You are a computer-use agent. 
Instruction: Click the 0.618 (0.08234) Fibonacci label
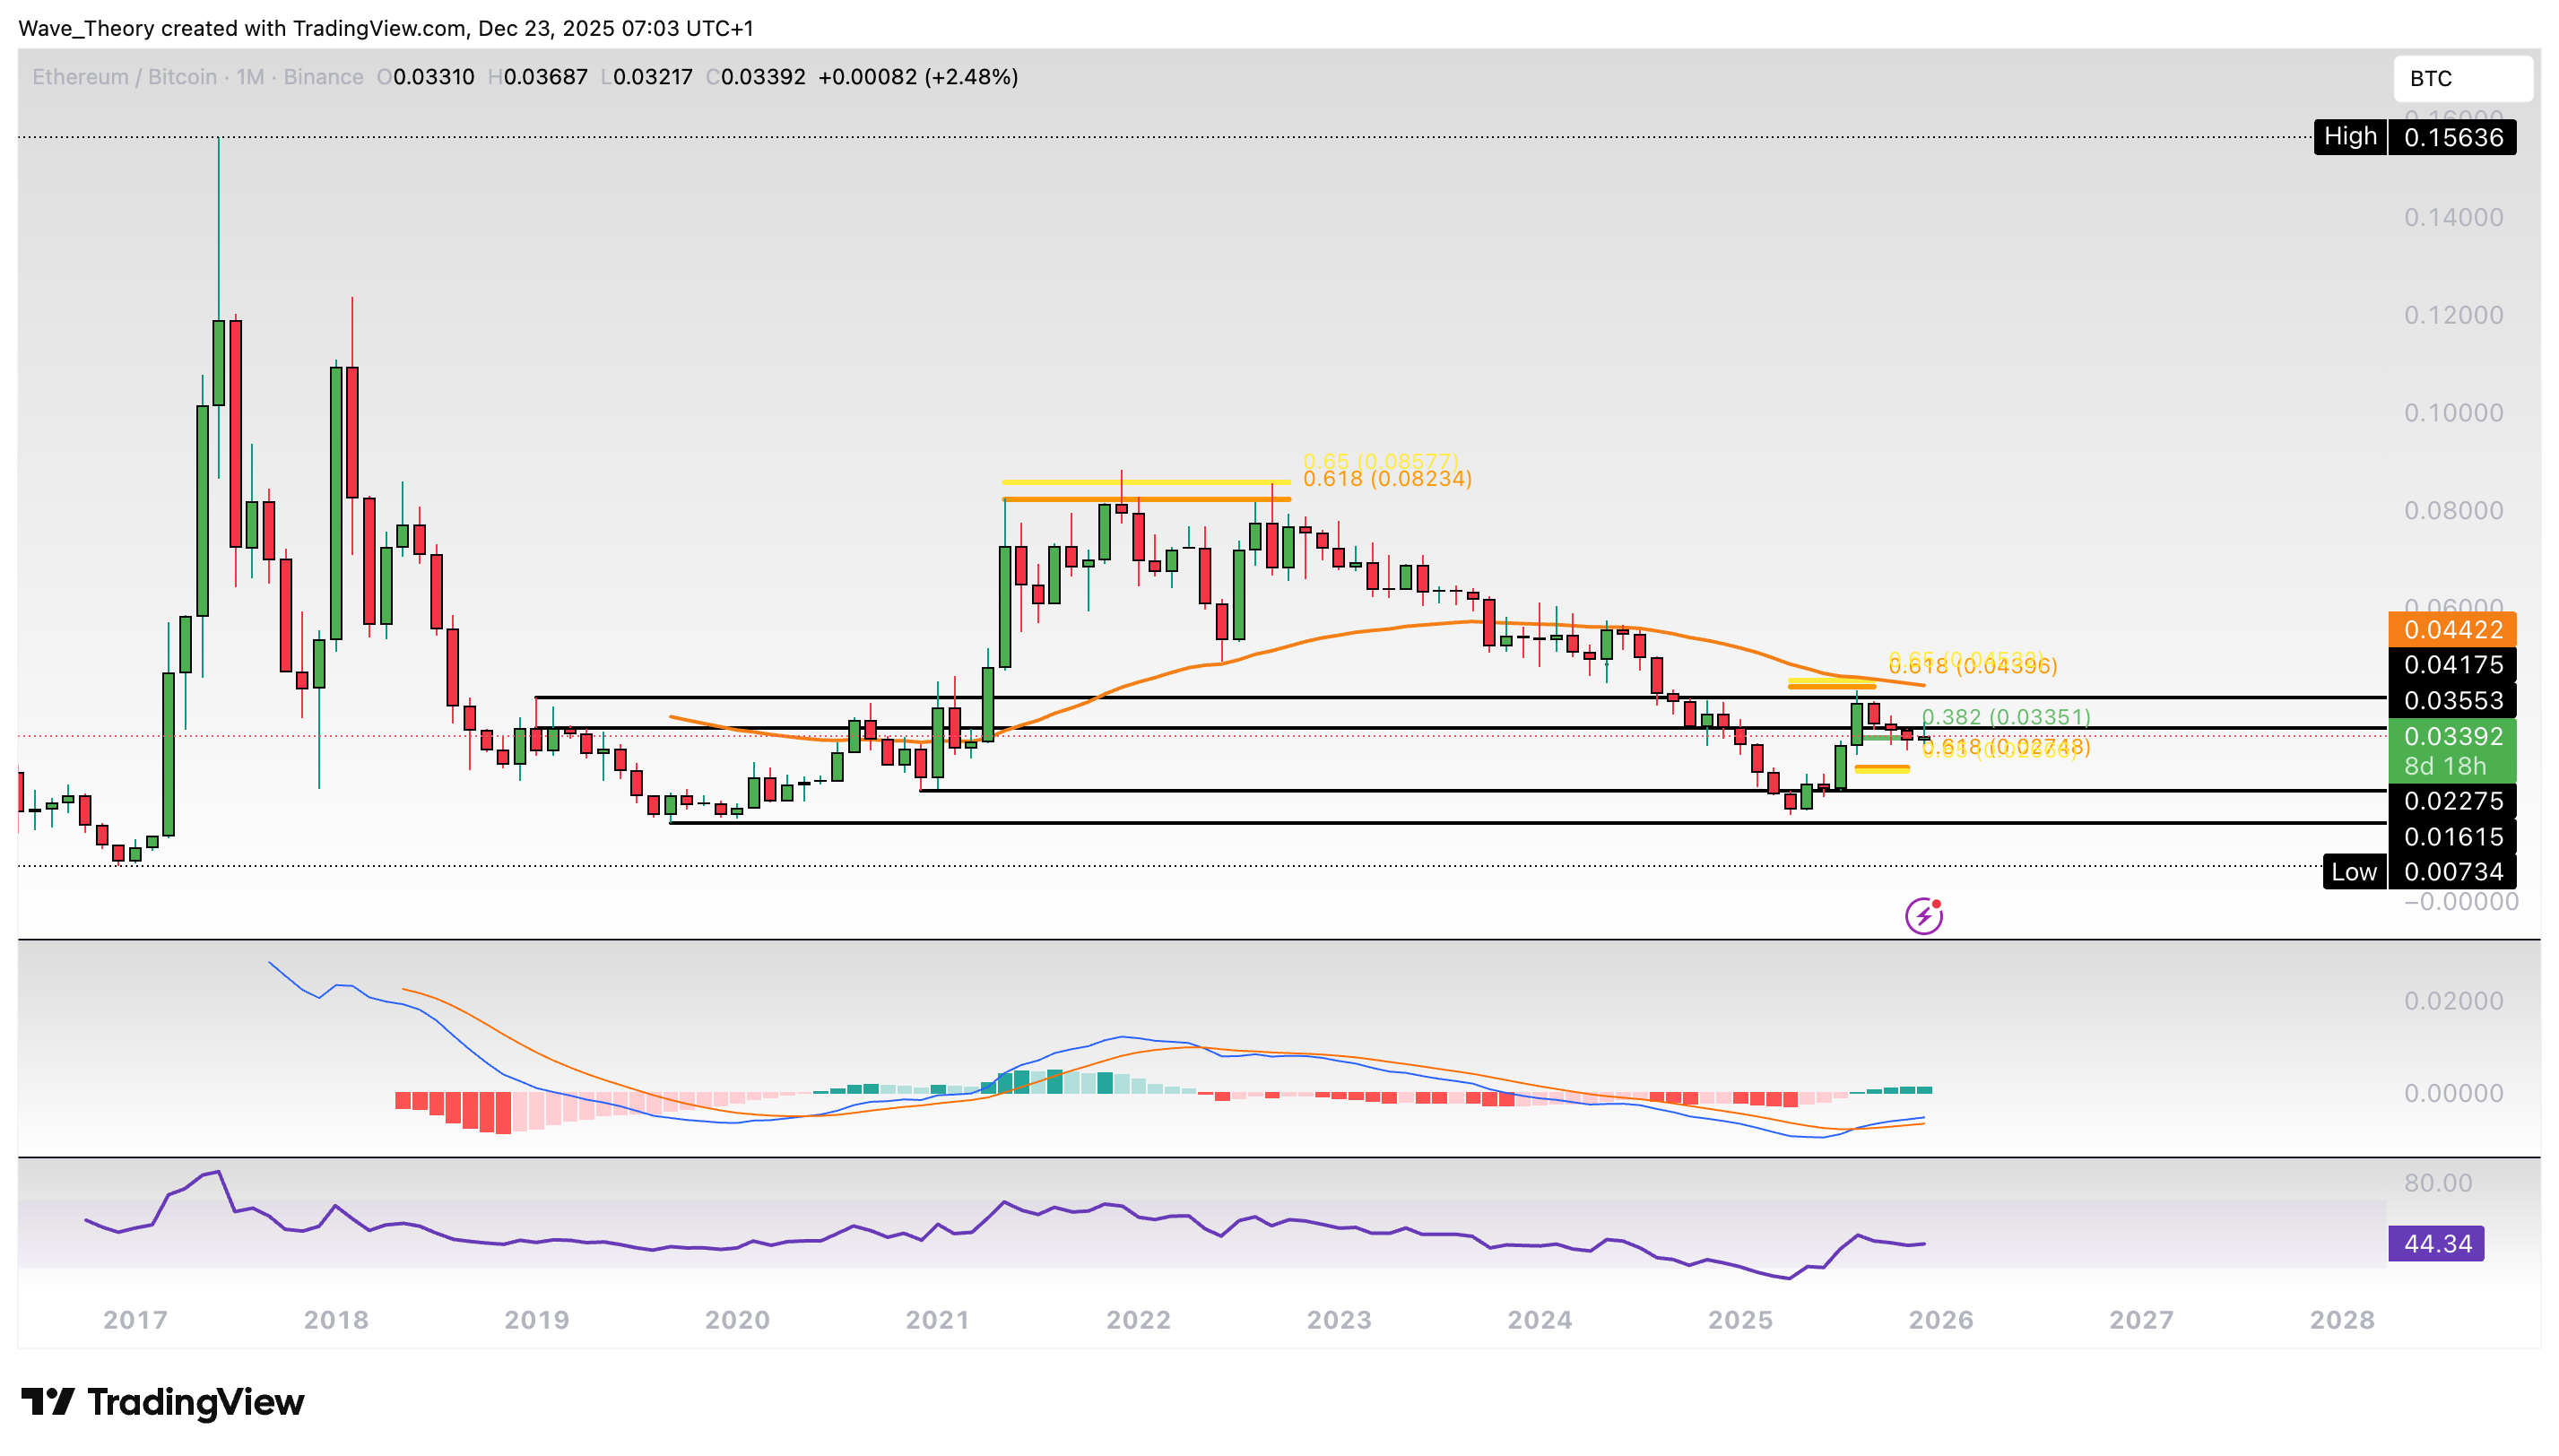pos(1386,479)
